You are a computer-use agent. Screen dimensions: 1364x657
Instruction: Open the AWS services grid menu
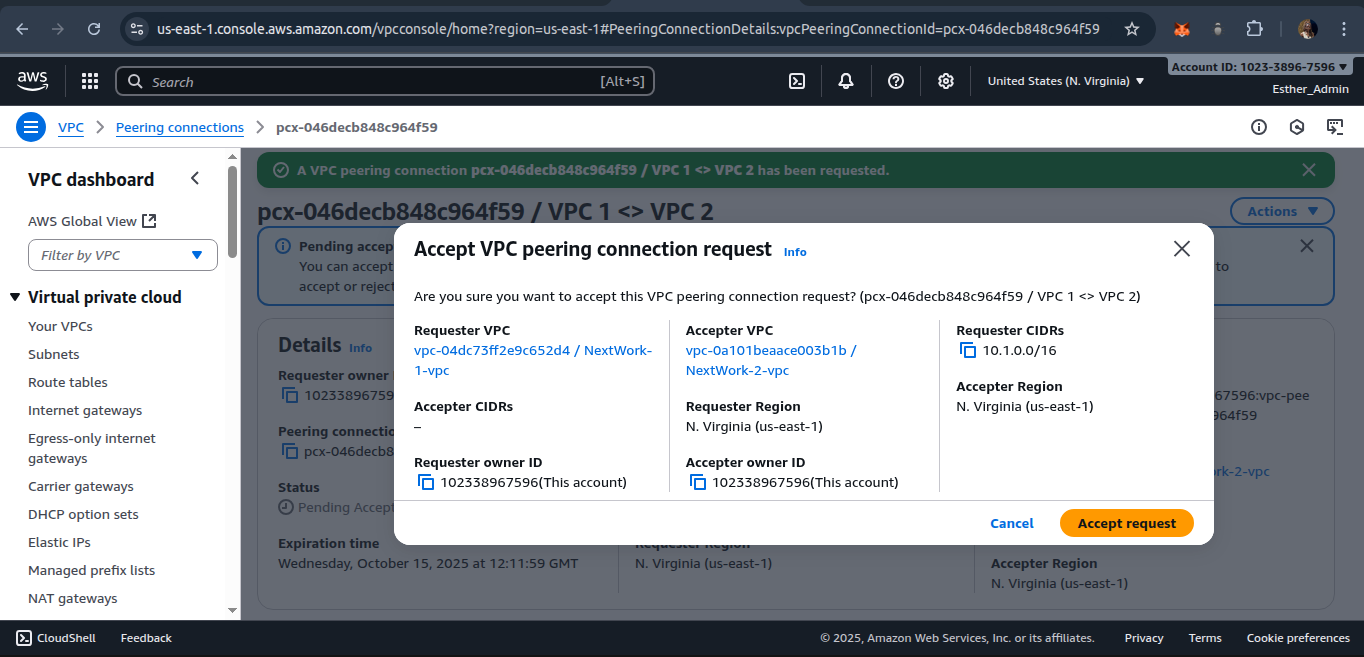coord(90,81)
